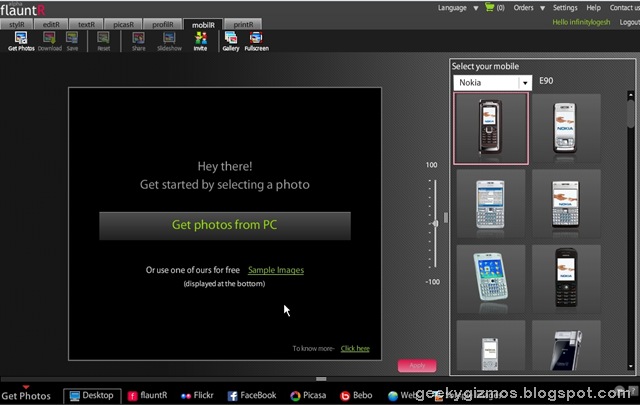
Task: Click the Hello infinitylogesh username
Action: 581,22
